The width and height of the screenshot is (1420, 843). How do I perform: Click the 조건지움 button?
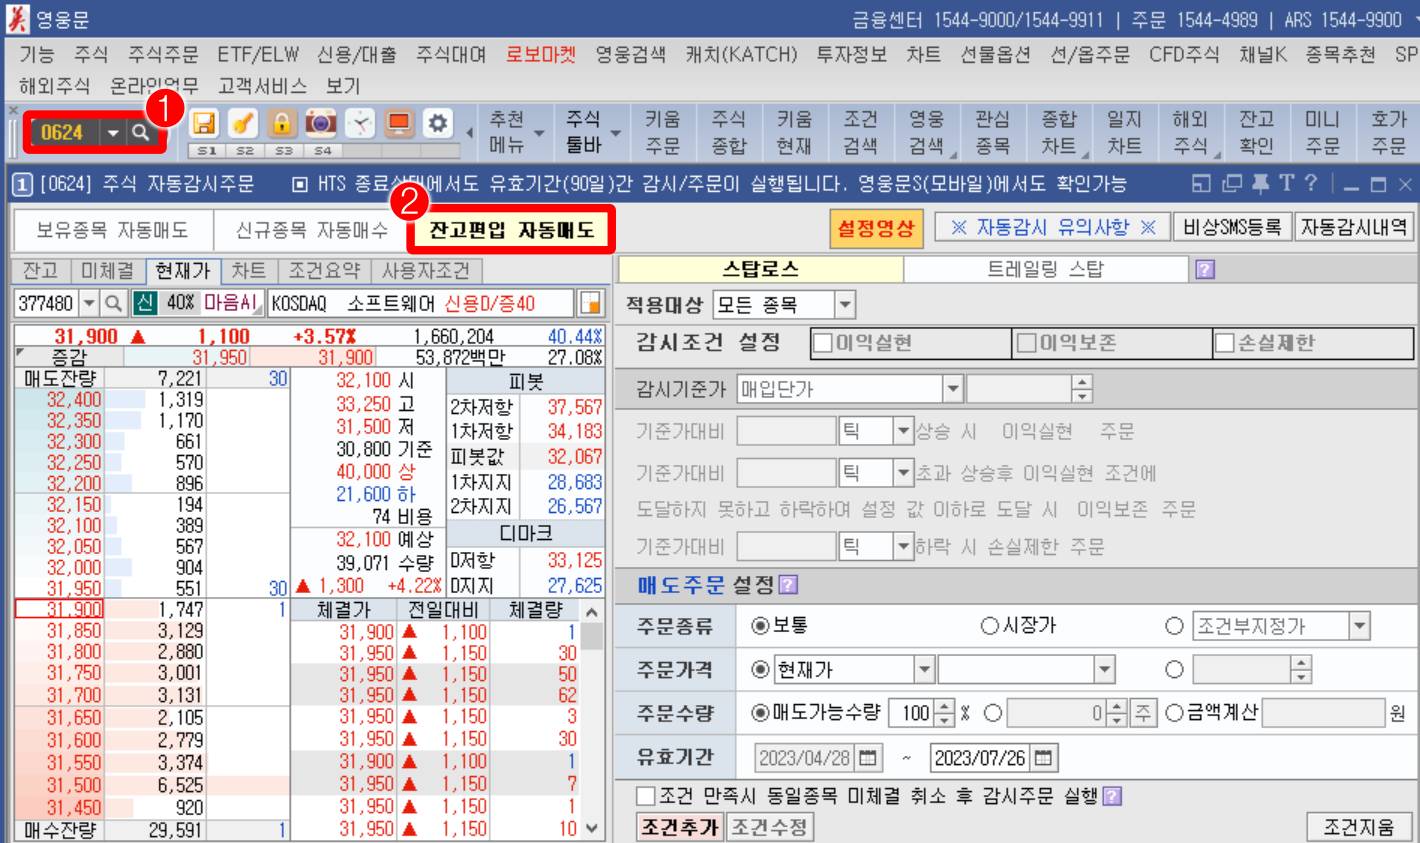point(1359,827)
